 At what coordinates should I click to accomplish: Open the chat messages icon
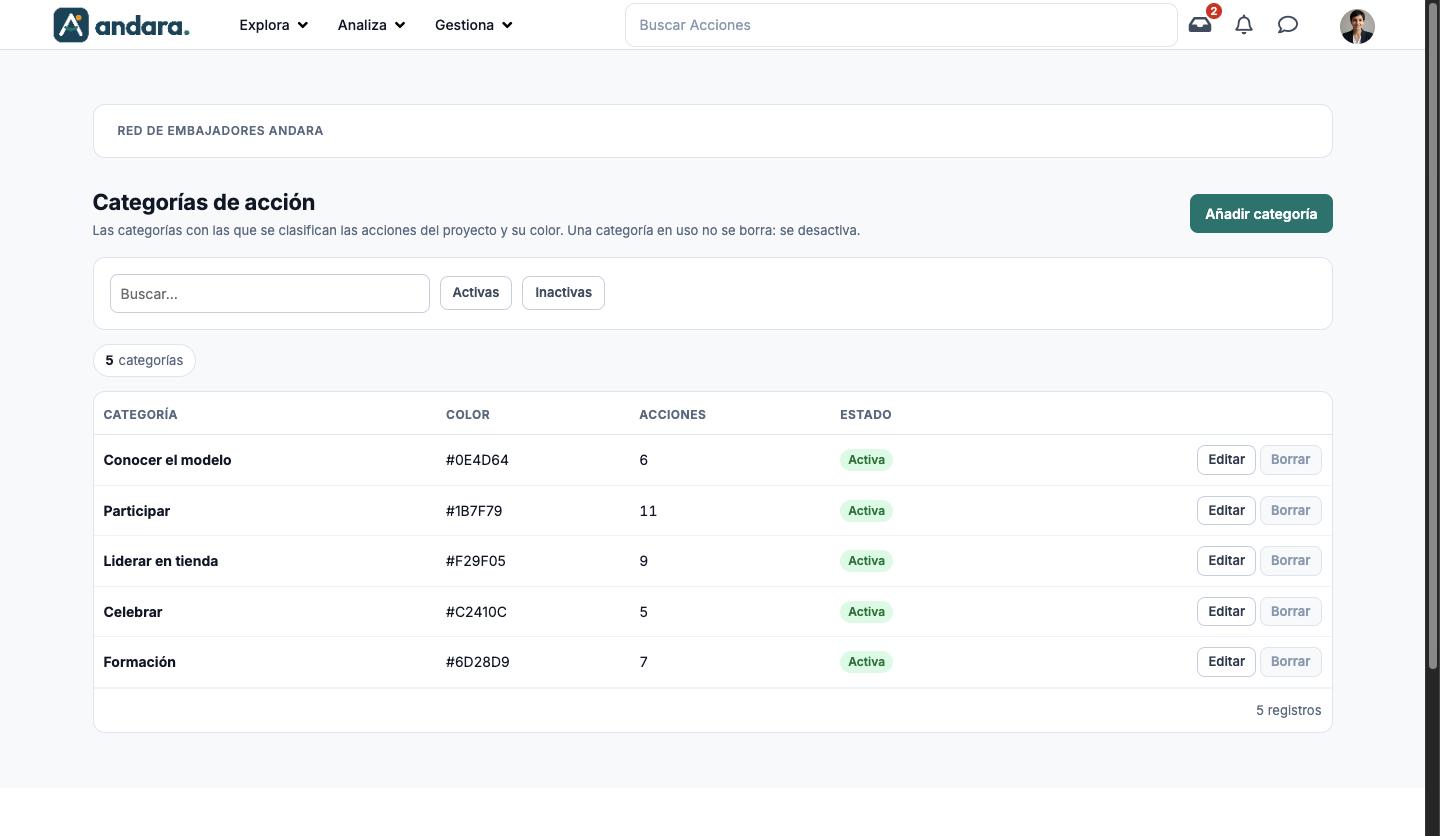point(1288,25)
